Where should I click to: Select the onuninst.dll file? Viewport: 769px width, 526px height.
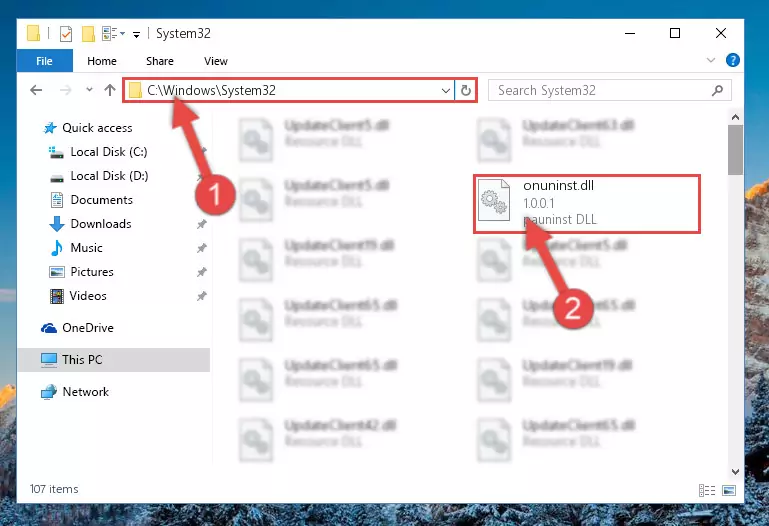click(x=587, y=203)
